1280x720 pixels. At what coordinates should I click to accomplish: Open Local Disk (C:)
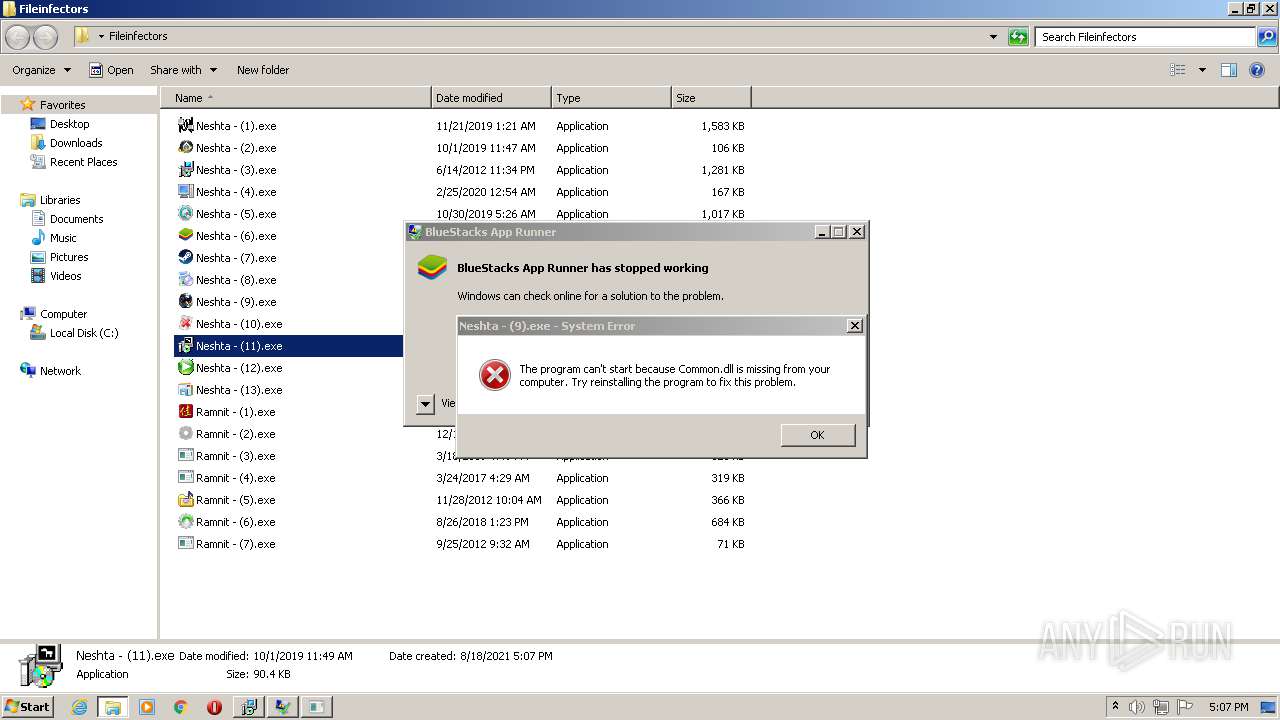coord(84,333)
